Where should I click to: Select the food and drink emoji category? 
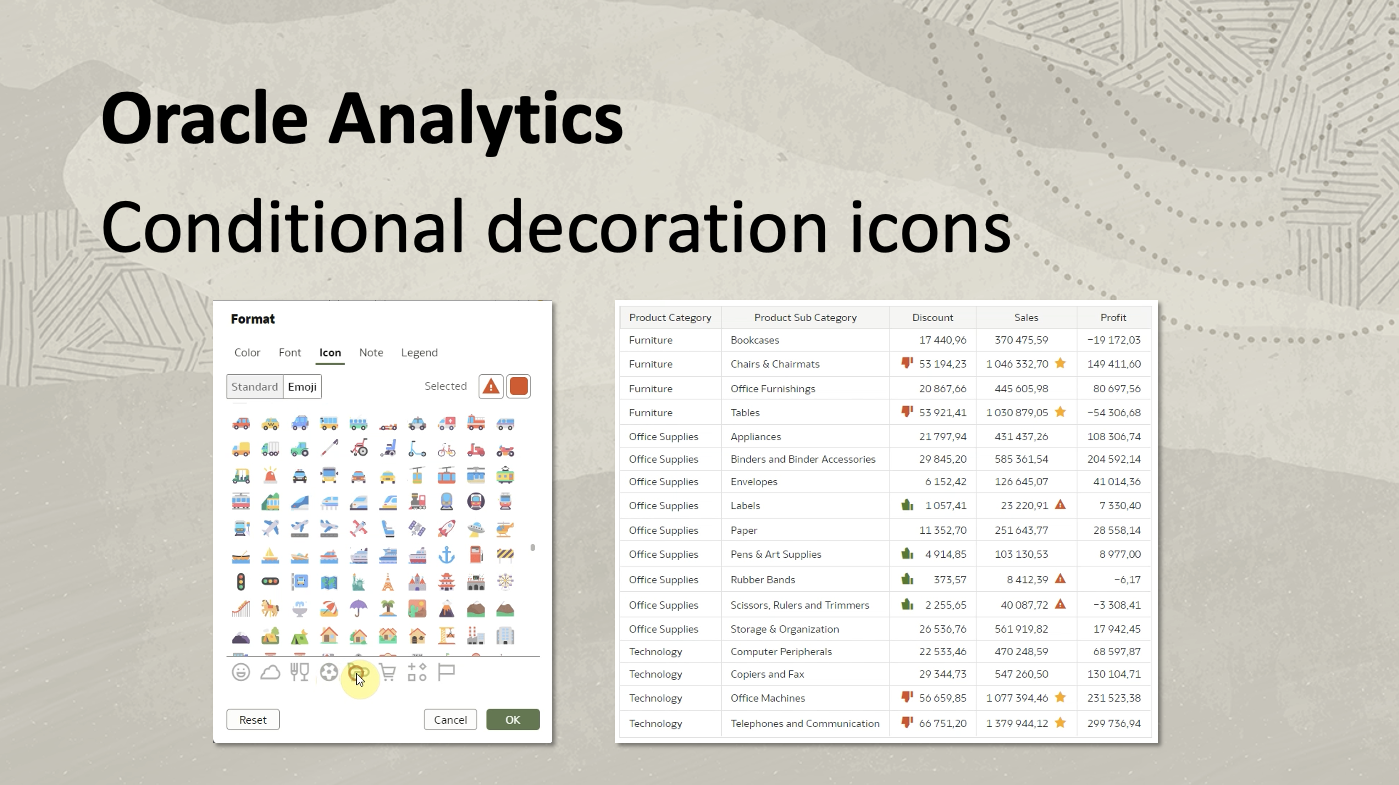click(x=299, y=672)
